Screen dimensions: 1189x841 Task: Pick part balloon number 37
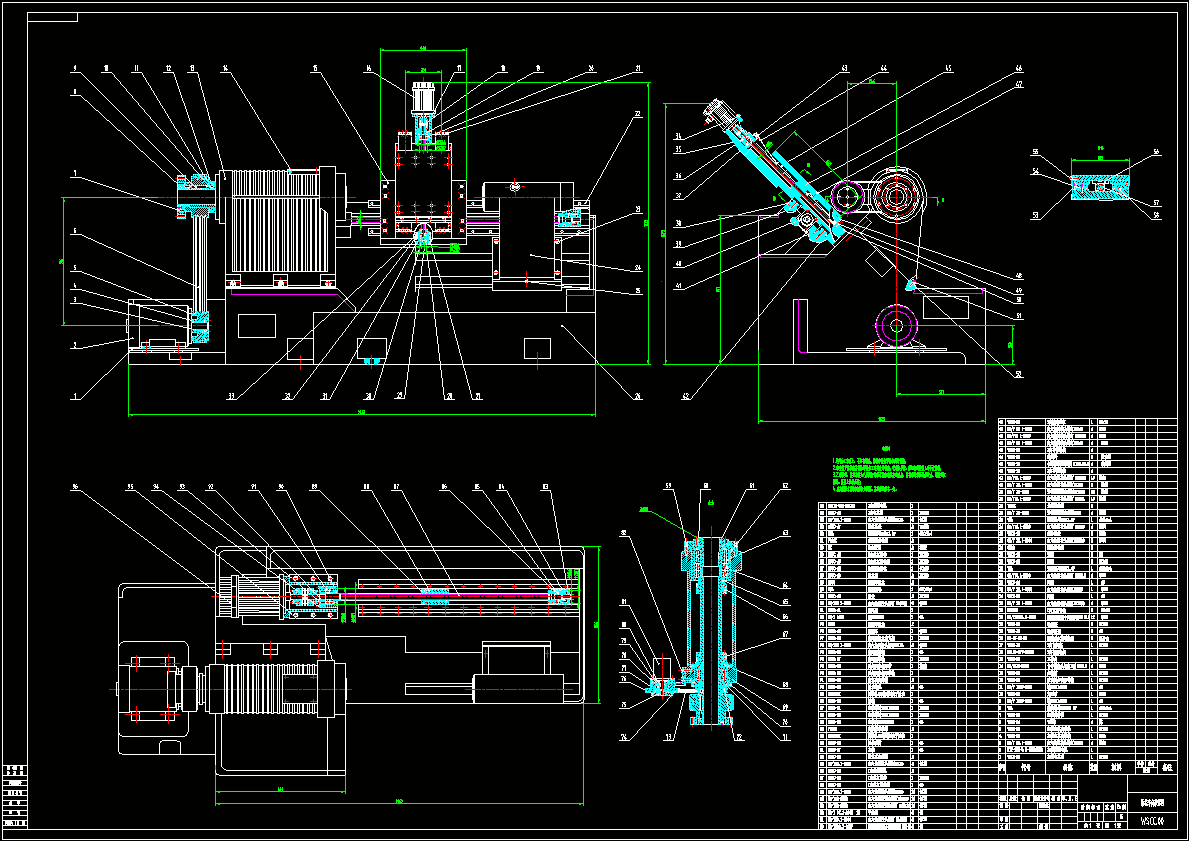[x=678, y=196]
